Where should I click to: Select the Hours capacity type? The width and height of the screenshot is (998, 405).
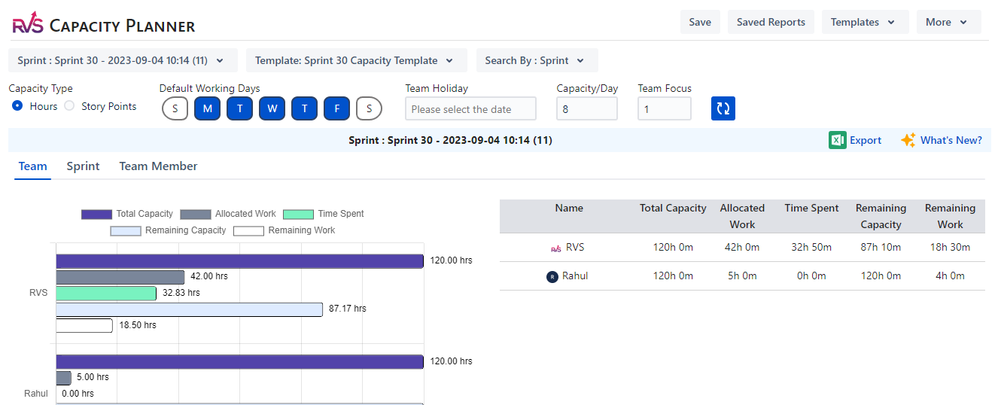tap(18, 106)
